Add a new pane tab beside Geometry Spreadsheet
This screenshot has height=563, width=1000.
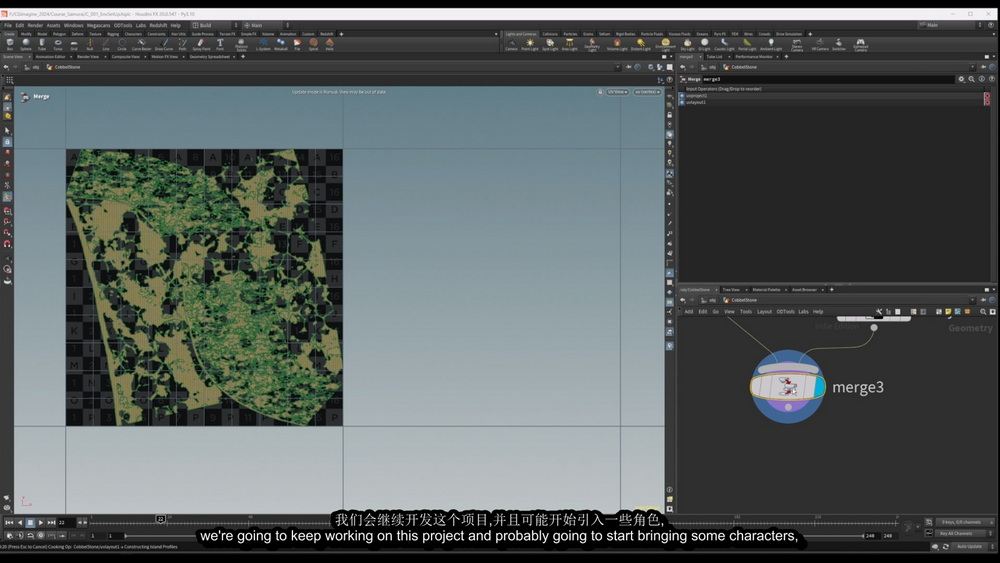(243, 57)
